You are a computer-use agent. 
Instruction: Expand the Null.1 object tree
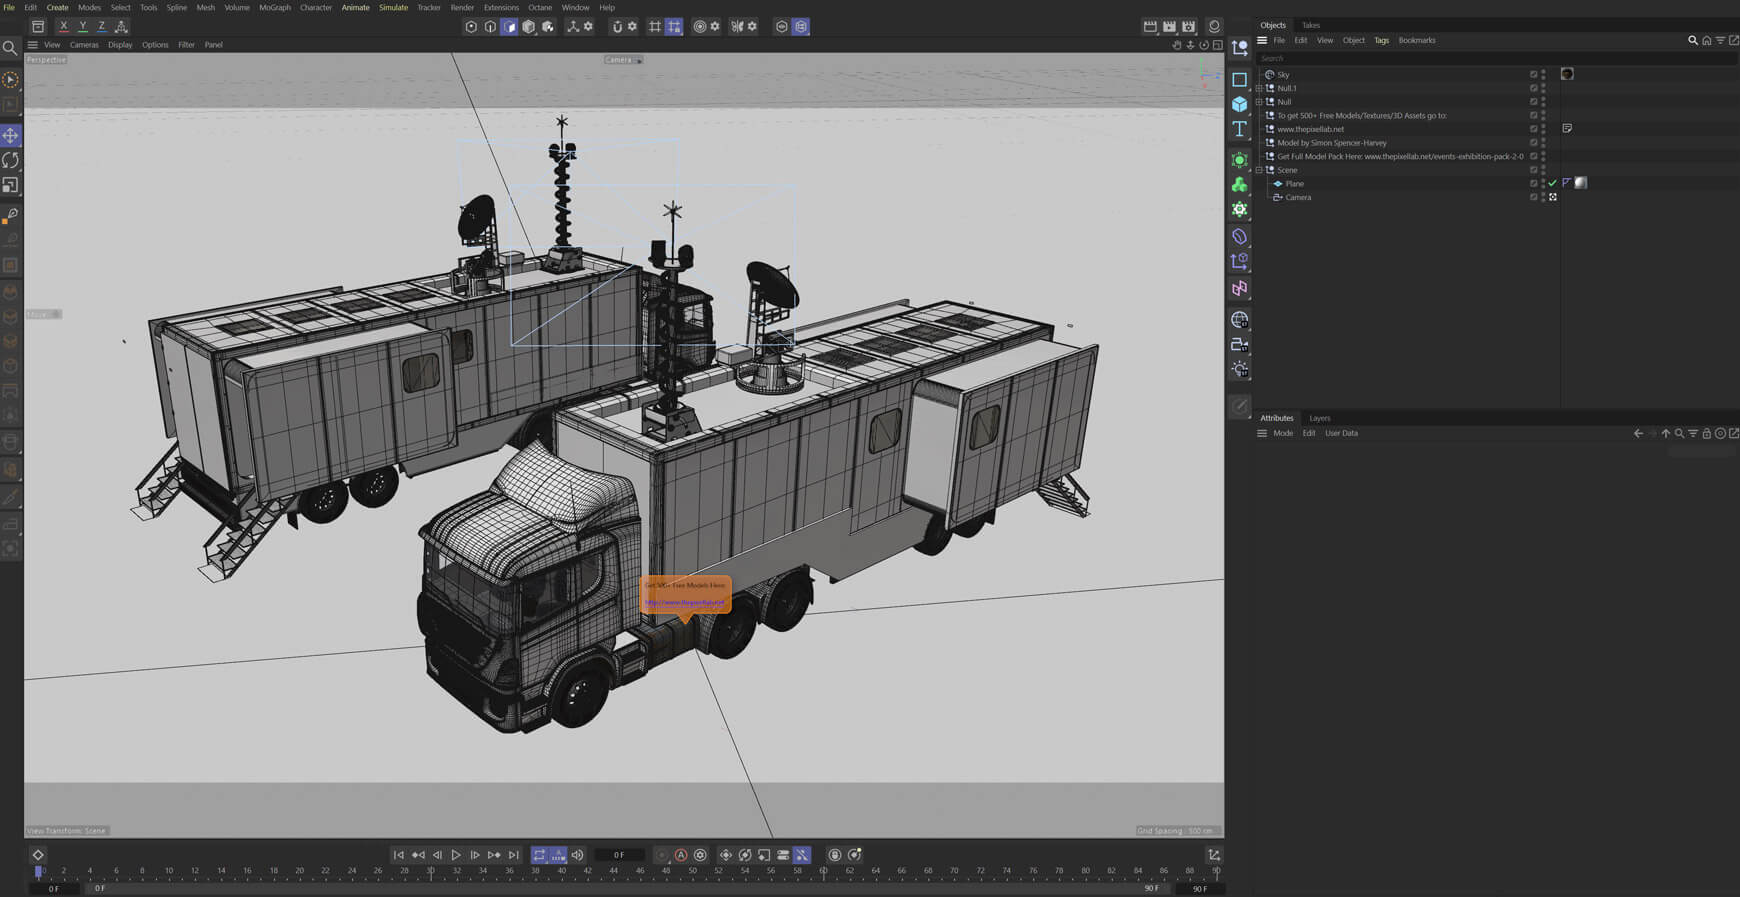point(1260,88)
